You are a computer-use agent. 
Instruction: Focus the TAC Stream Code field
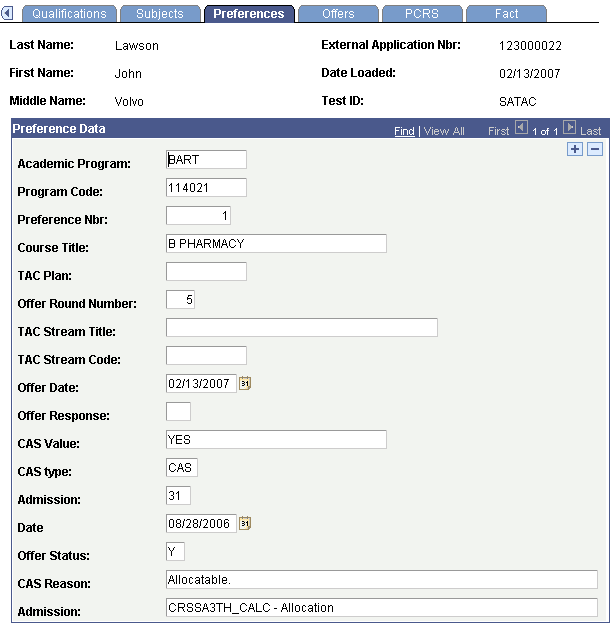tap(206, 356)
